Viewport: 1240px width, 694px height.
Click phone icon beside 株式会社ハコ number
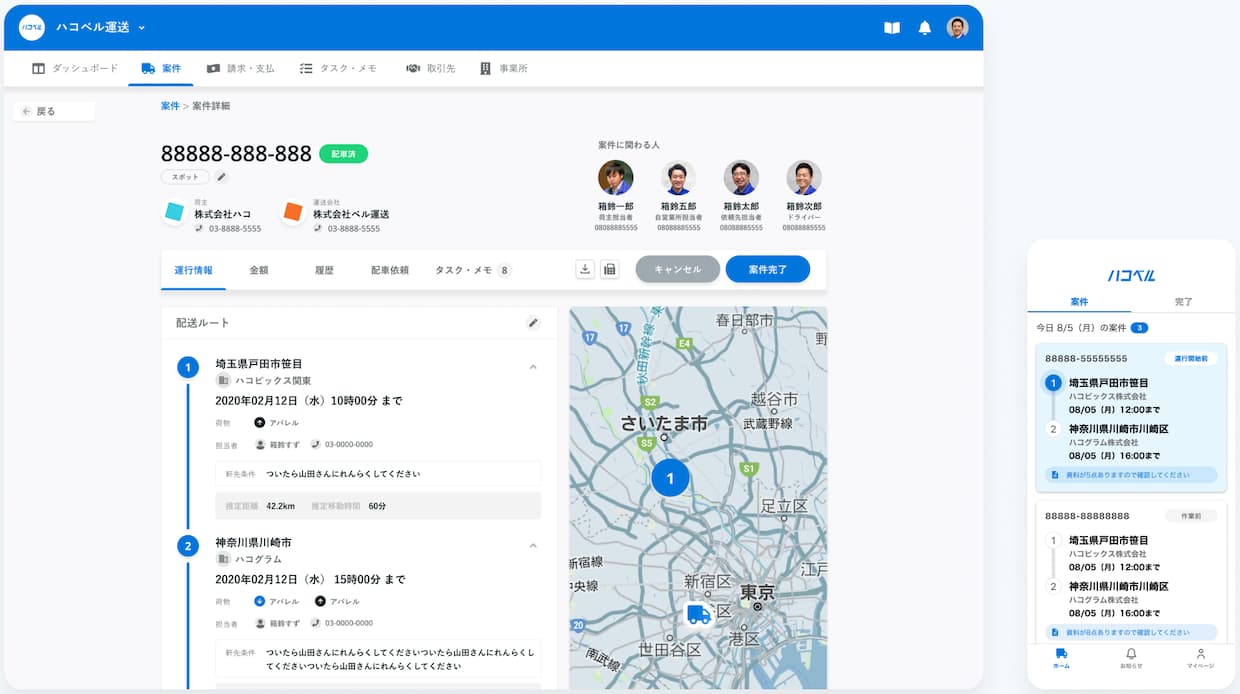(199, 228)
